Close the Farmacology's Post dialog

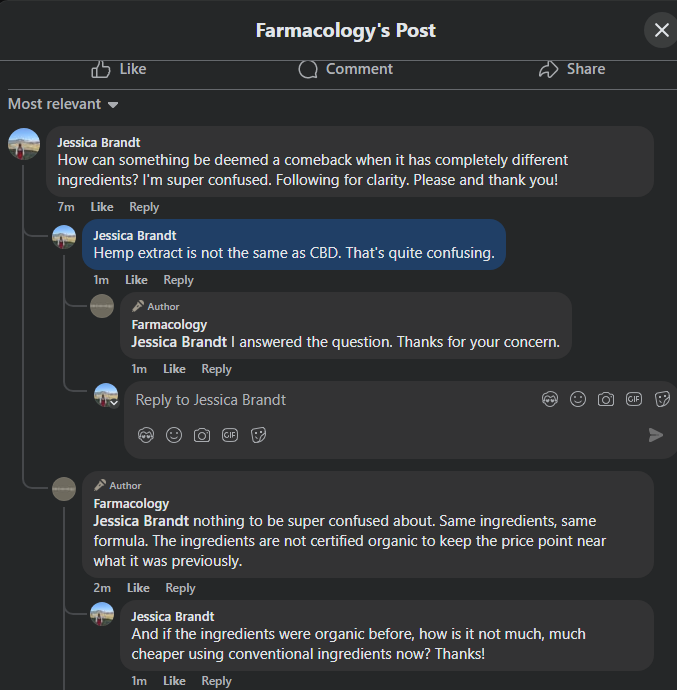pyautogui.click(x=661, y=30)
